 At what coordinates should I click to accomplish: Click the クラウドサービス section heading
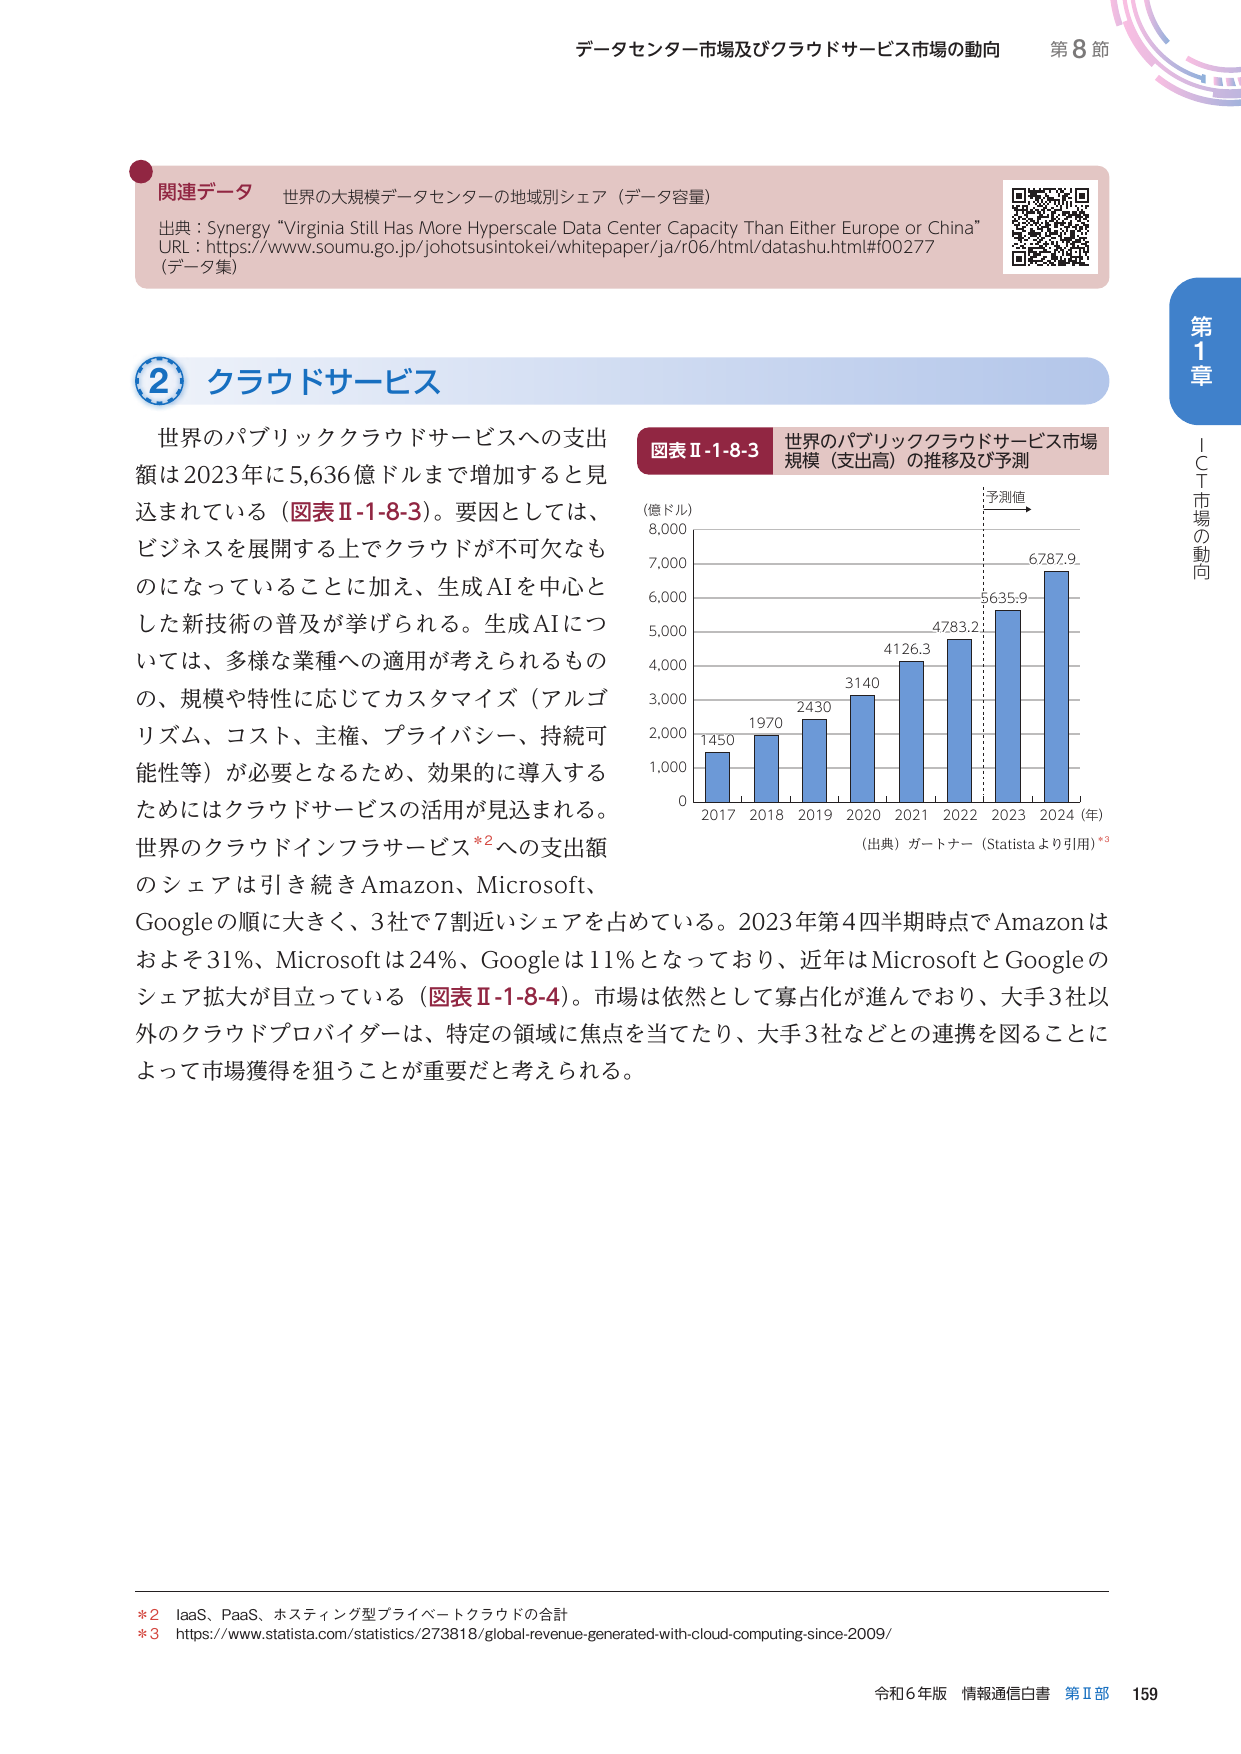coord(323,382)
